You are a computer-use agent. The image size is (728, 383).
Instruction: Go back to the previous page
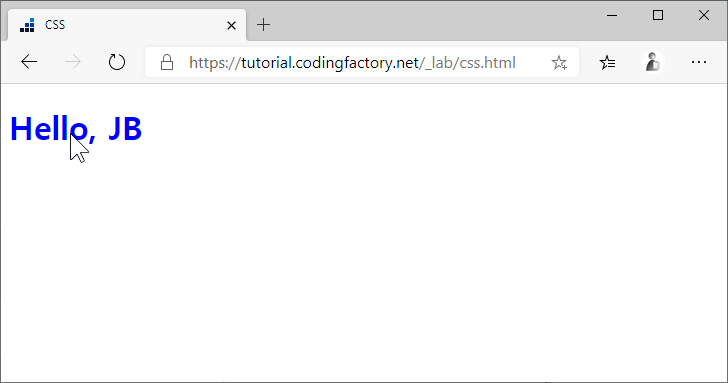click(29, 62)
